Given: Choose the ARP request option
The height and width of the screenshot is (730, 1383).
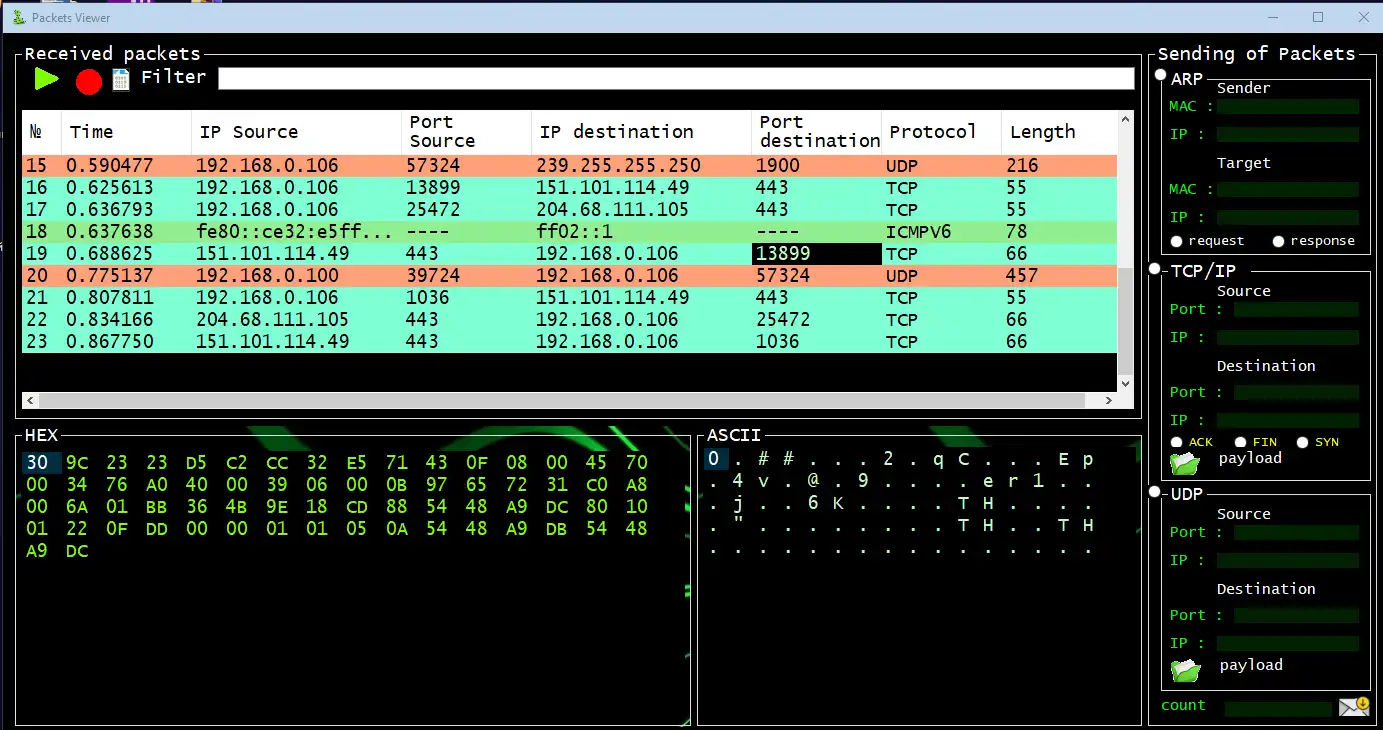Looking at the screenshot, I should coord(1176,241).
